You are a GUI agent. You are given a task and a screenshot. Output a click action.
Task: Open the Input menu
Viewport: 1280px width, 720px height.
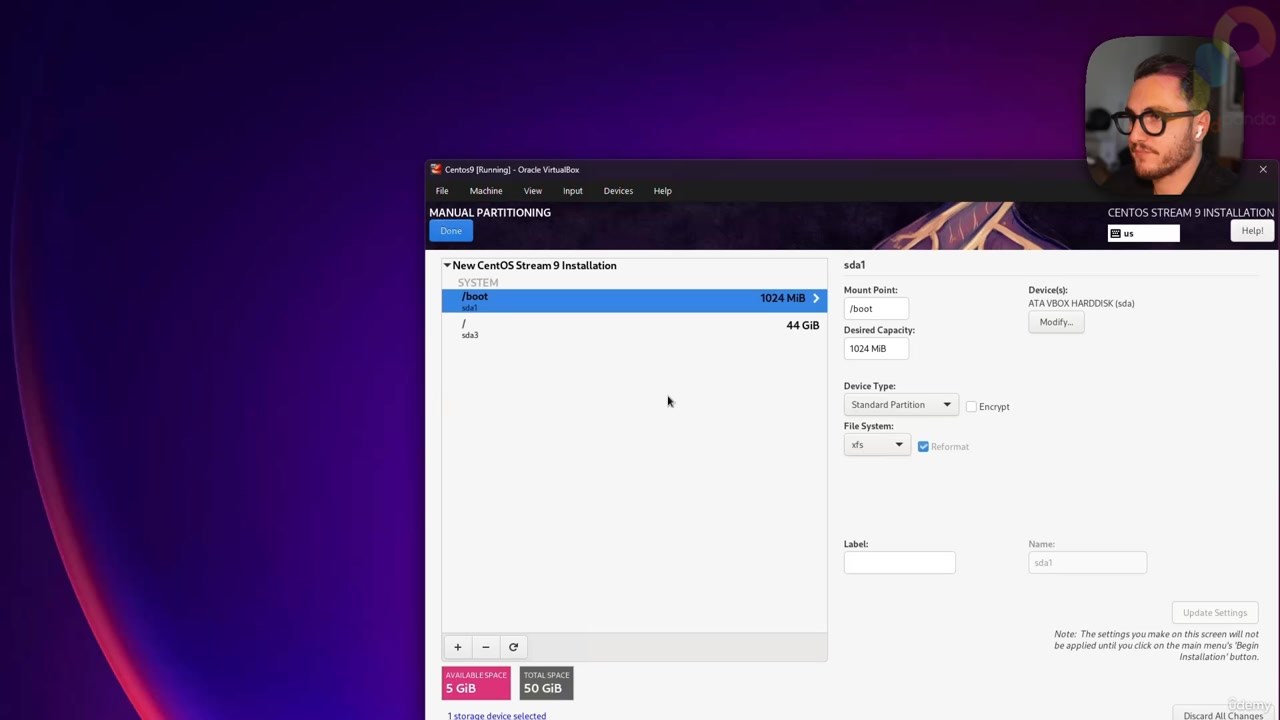tap(573, 191)
